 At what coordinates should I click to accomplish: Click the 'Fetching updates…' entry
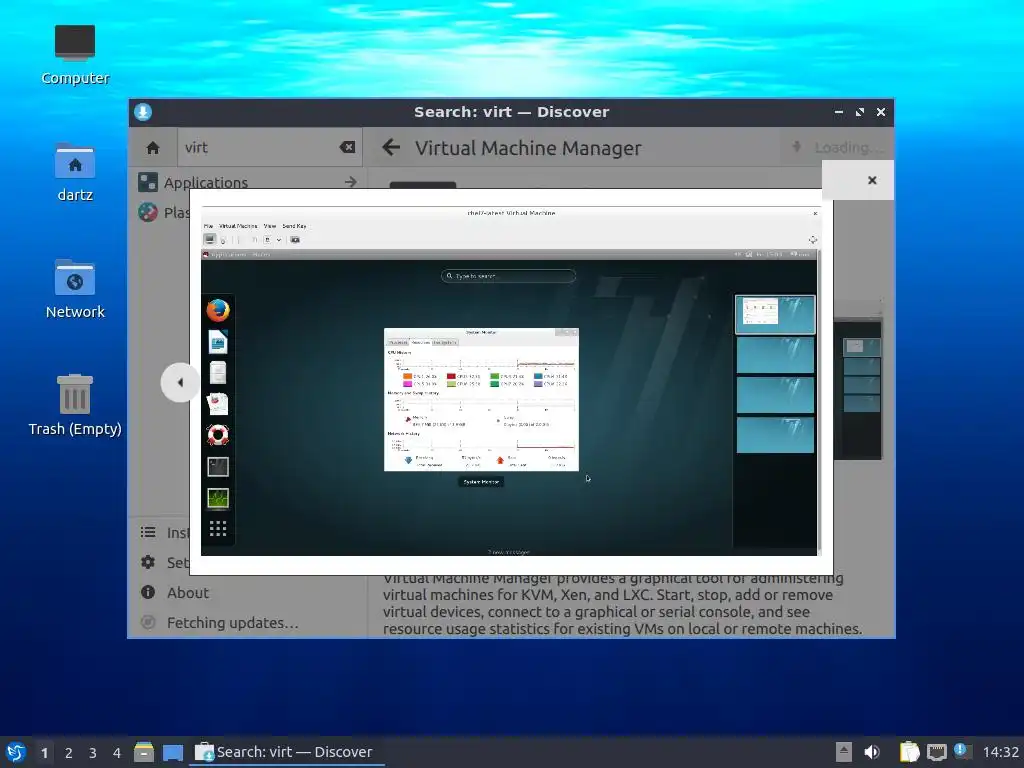tap(232, 622)
